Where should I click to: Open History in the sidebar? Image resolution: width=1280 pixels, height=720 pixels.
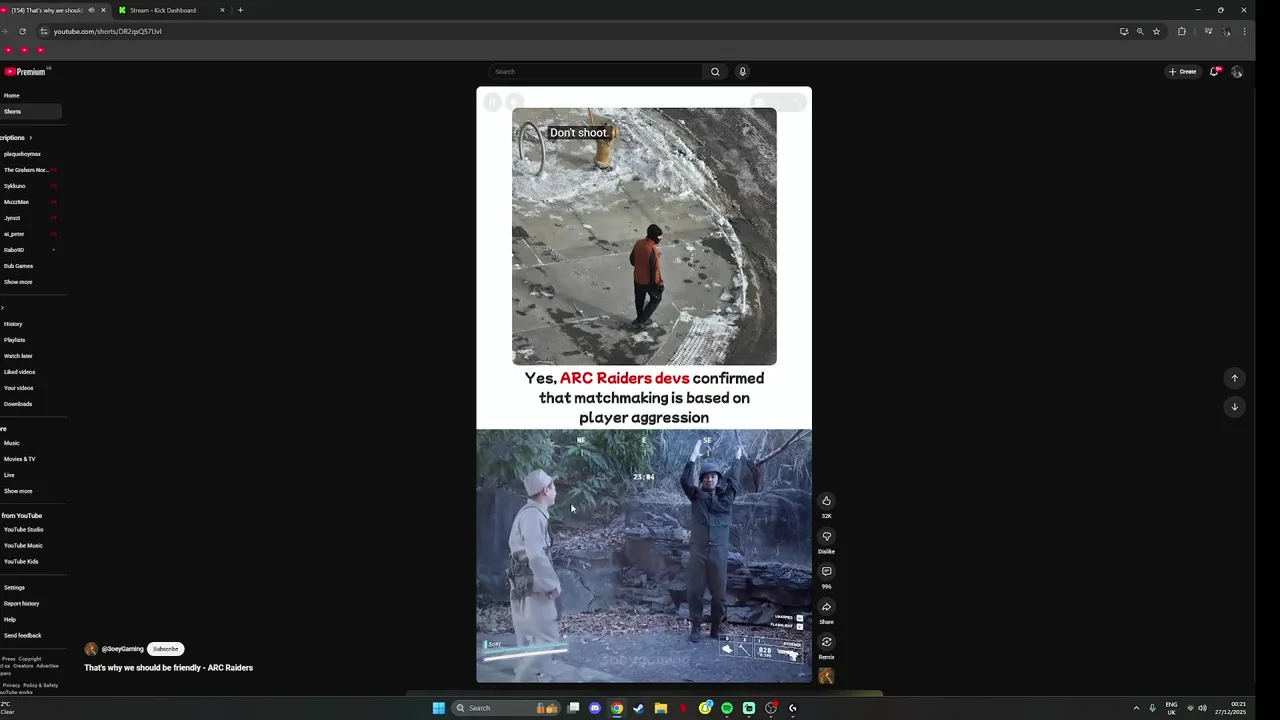pyautogui.click(x=13, y=324)
